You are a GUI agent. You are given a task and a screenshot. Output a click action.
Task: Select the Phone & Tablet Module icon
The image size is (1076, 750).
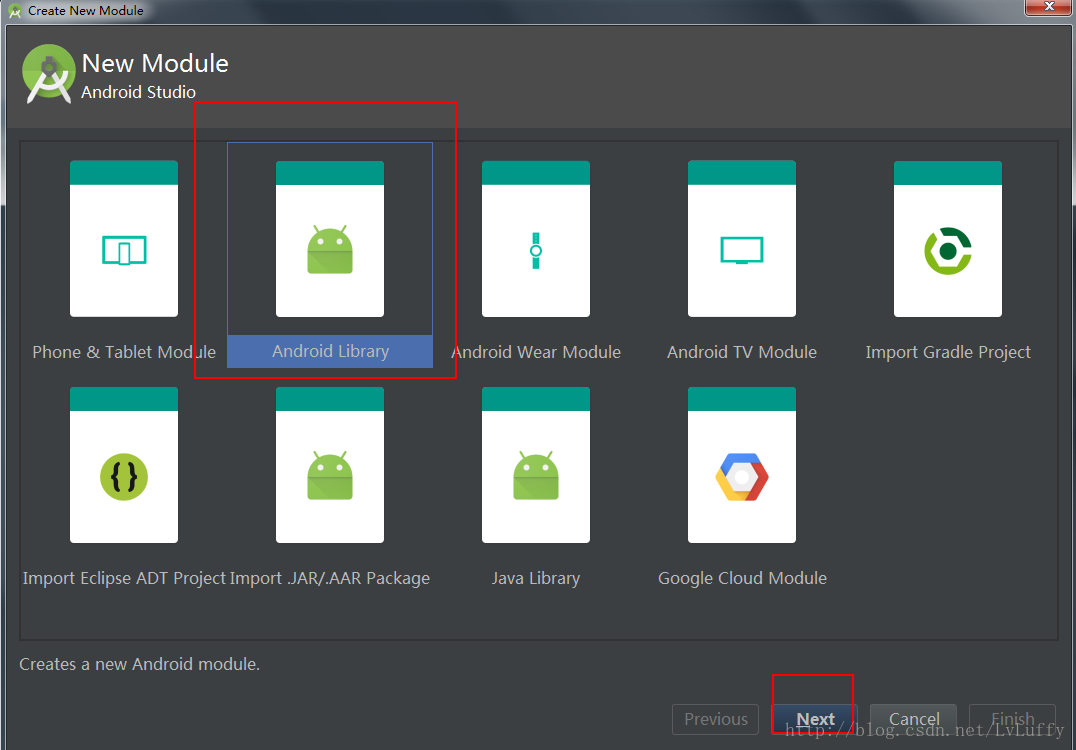point(124,239)
